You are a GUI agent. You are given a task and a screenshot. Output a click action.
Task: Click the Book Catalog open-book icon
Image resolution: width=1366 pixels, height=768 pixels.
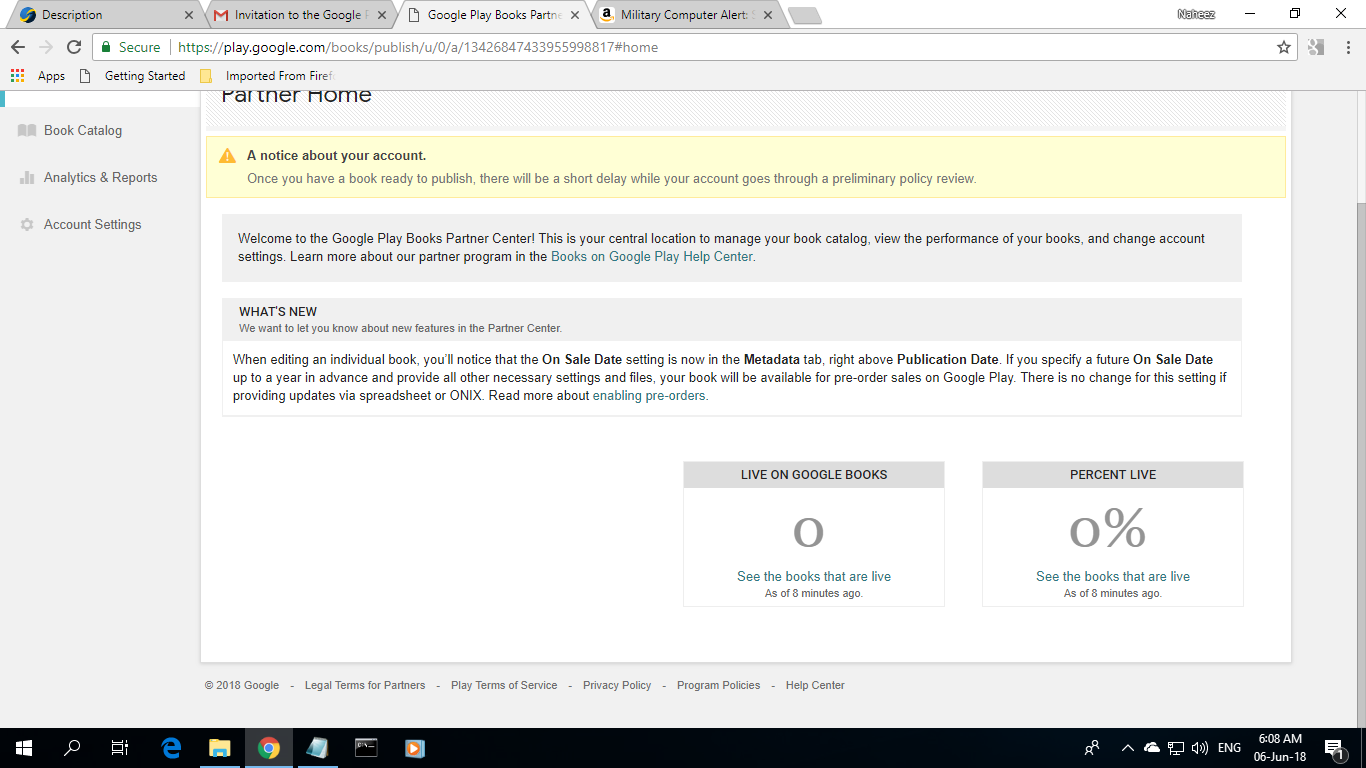click(x=27, y=130)
